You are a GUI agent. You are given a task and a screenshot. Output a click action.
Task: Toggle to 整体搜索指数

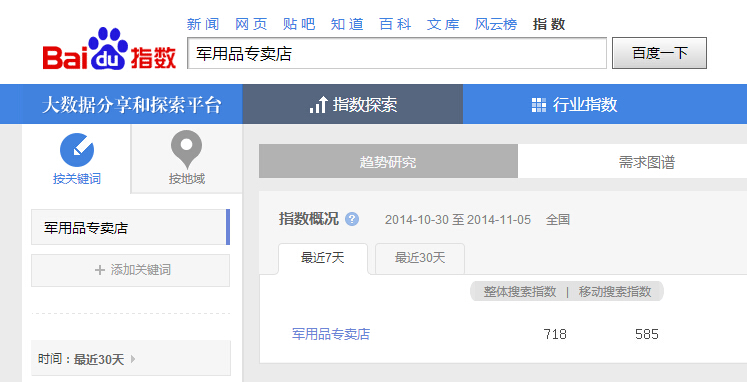520,292
